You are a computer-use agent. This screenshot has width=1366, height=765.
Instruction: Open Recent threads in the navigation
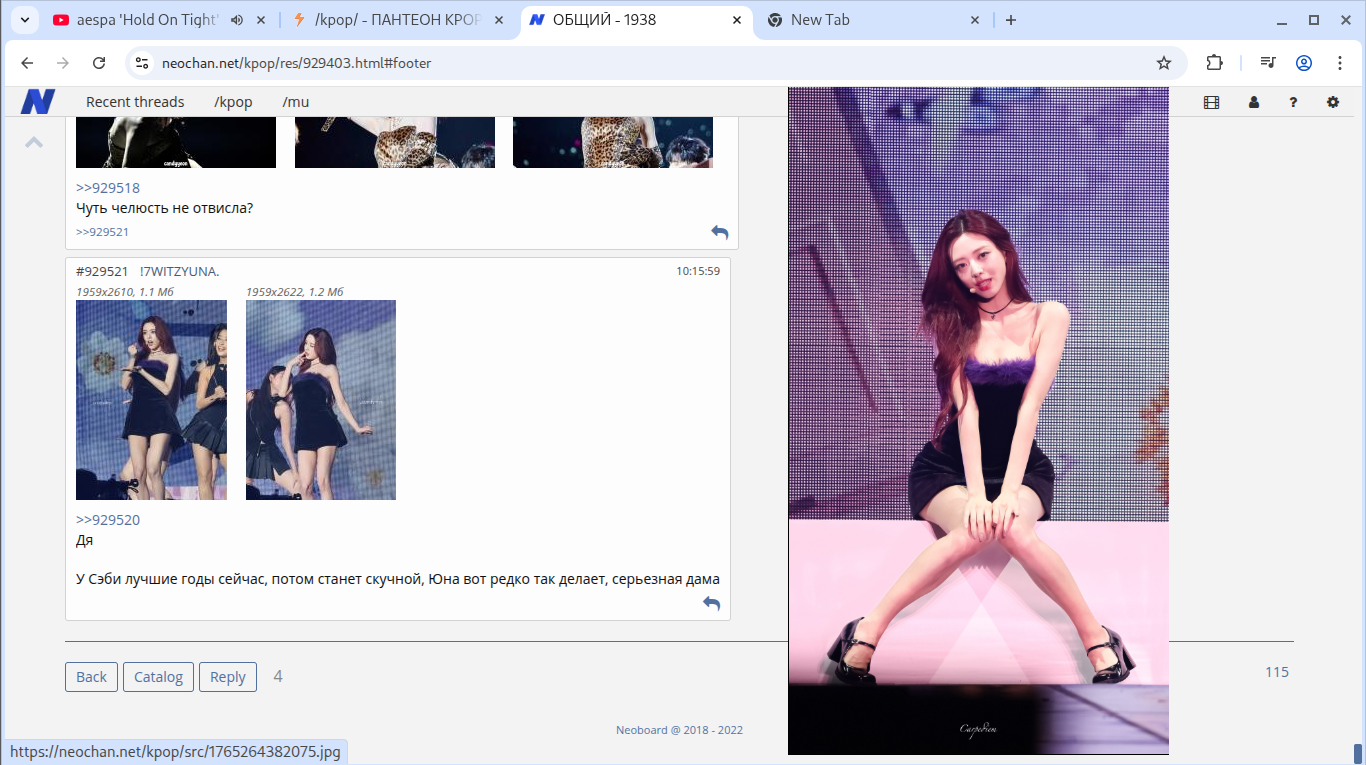[x=135, y=102]
